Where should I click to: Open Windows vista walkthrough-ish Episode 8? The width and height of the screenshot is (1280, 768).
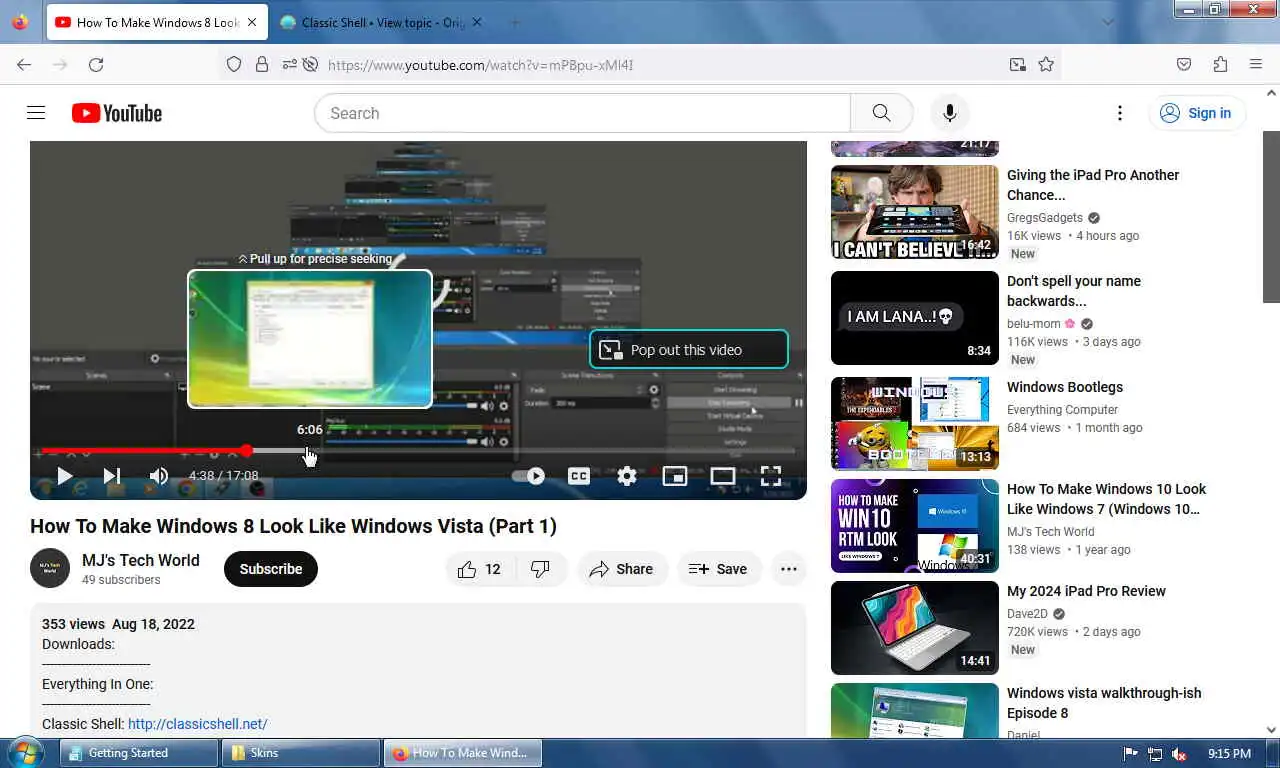point(1104,703)
